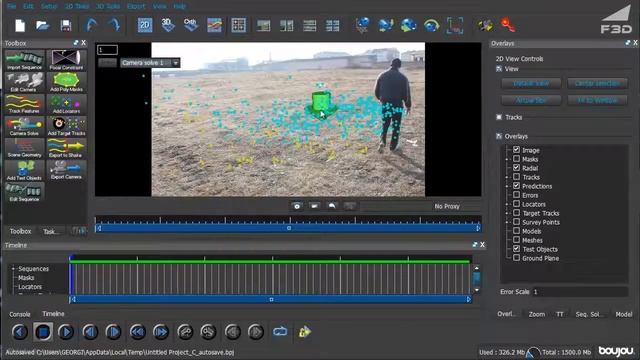Expand the Sequences tree node in Timeline
Viewport: 640px width, 360px height.
[x=13, y=269]
